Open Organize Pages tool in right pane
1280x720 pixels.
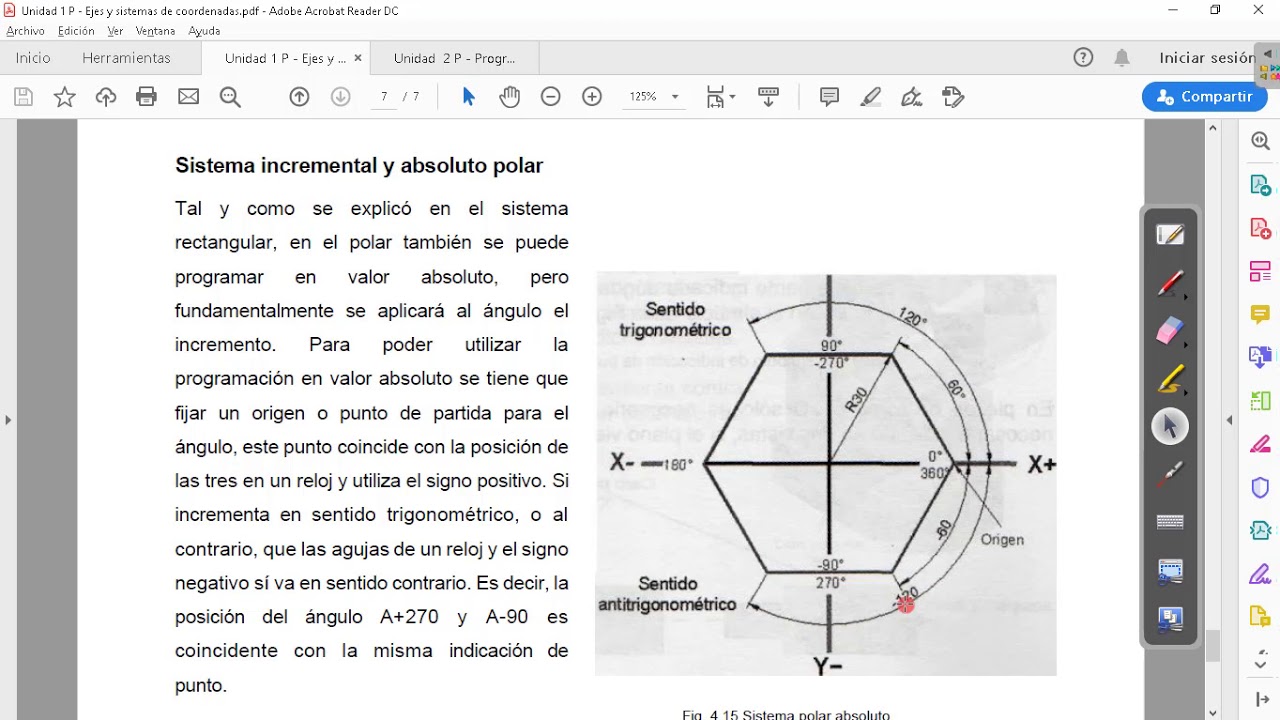1260,401
